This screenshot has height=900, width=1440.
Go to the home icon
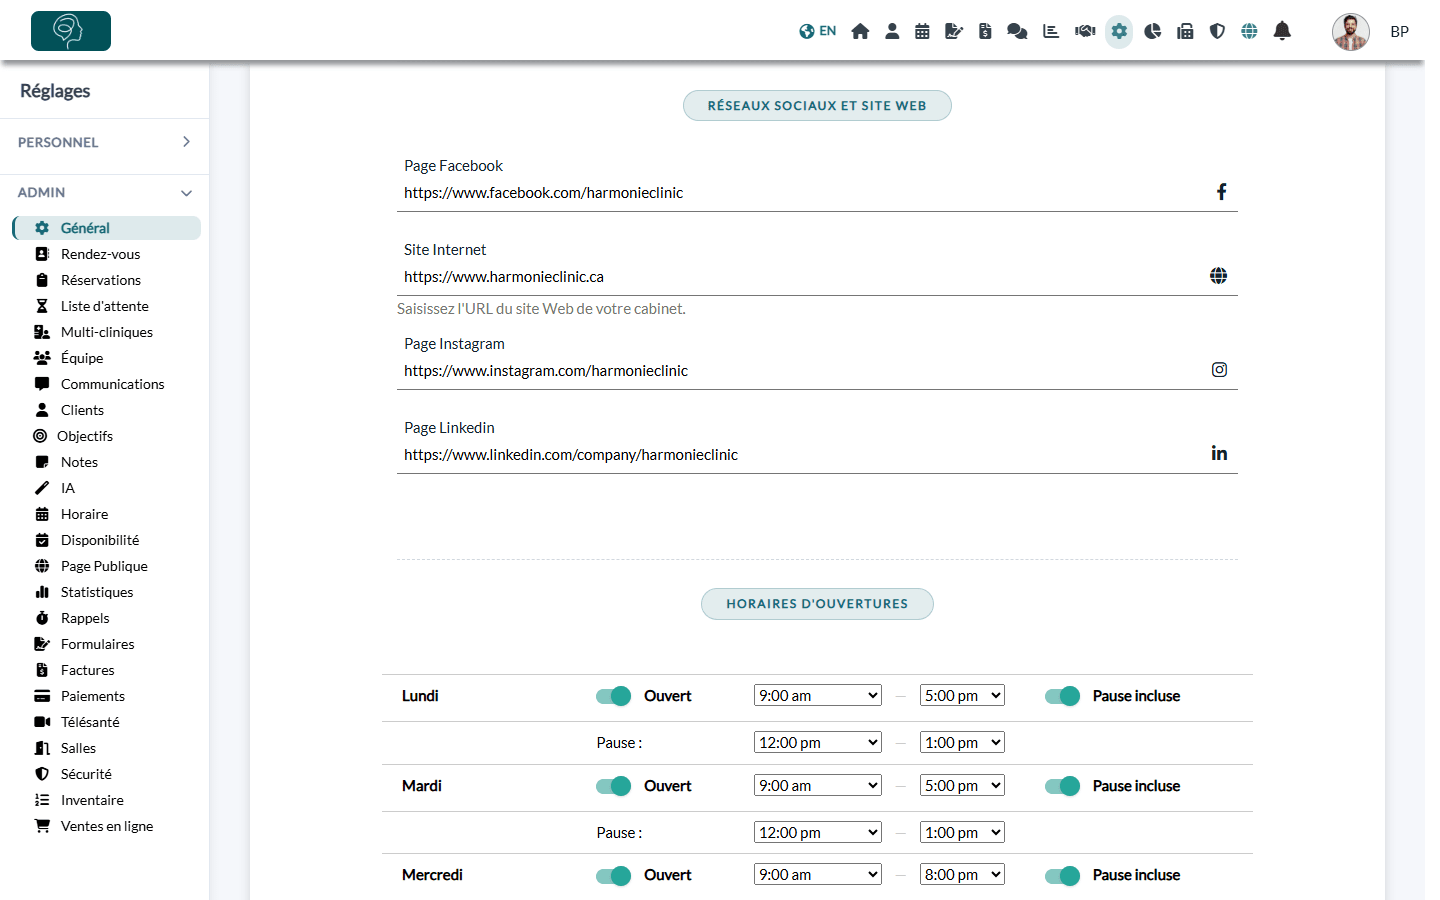(x=860, y=31)
